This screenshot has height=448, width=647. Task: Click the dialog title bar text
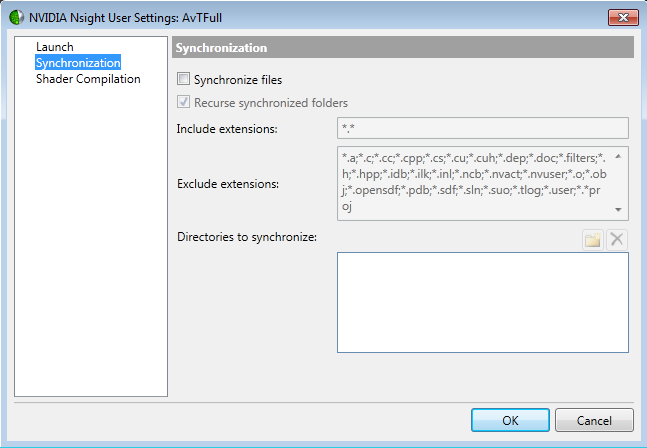125,18
